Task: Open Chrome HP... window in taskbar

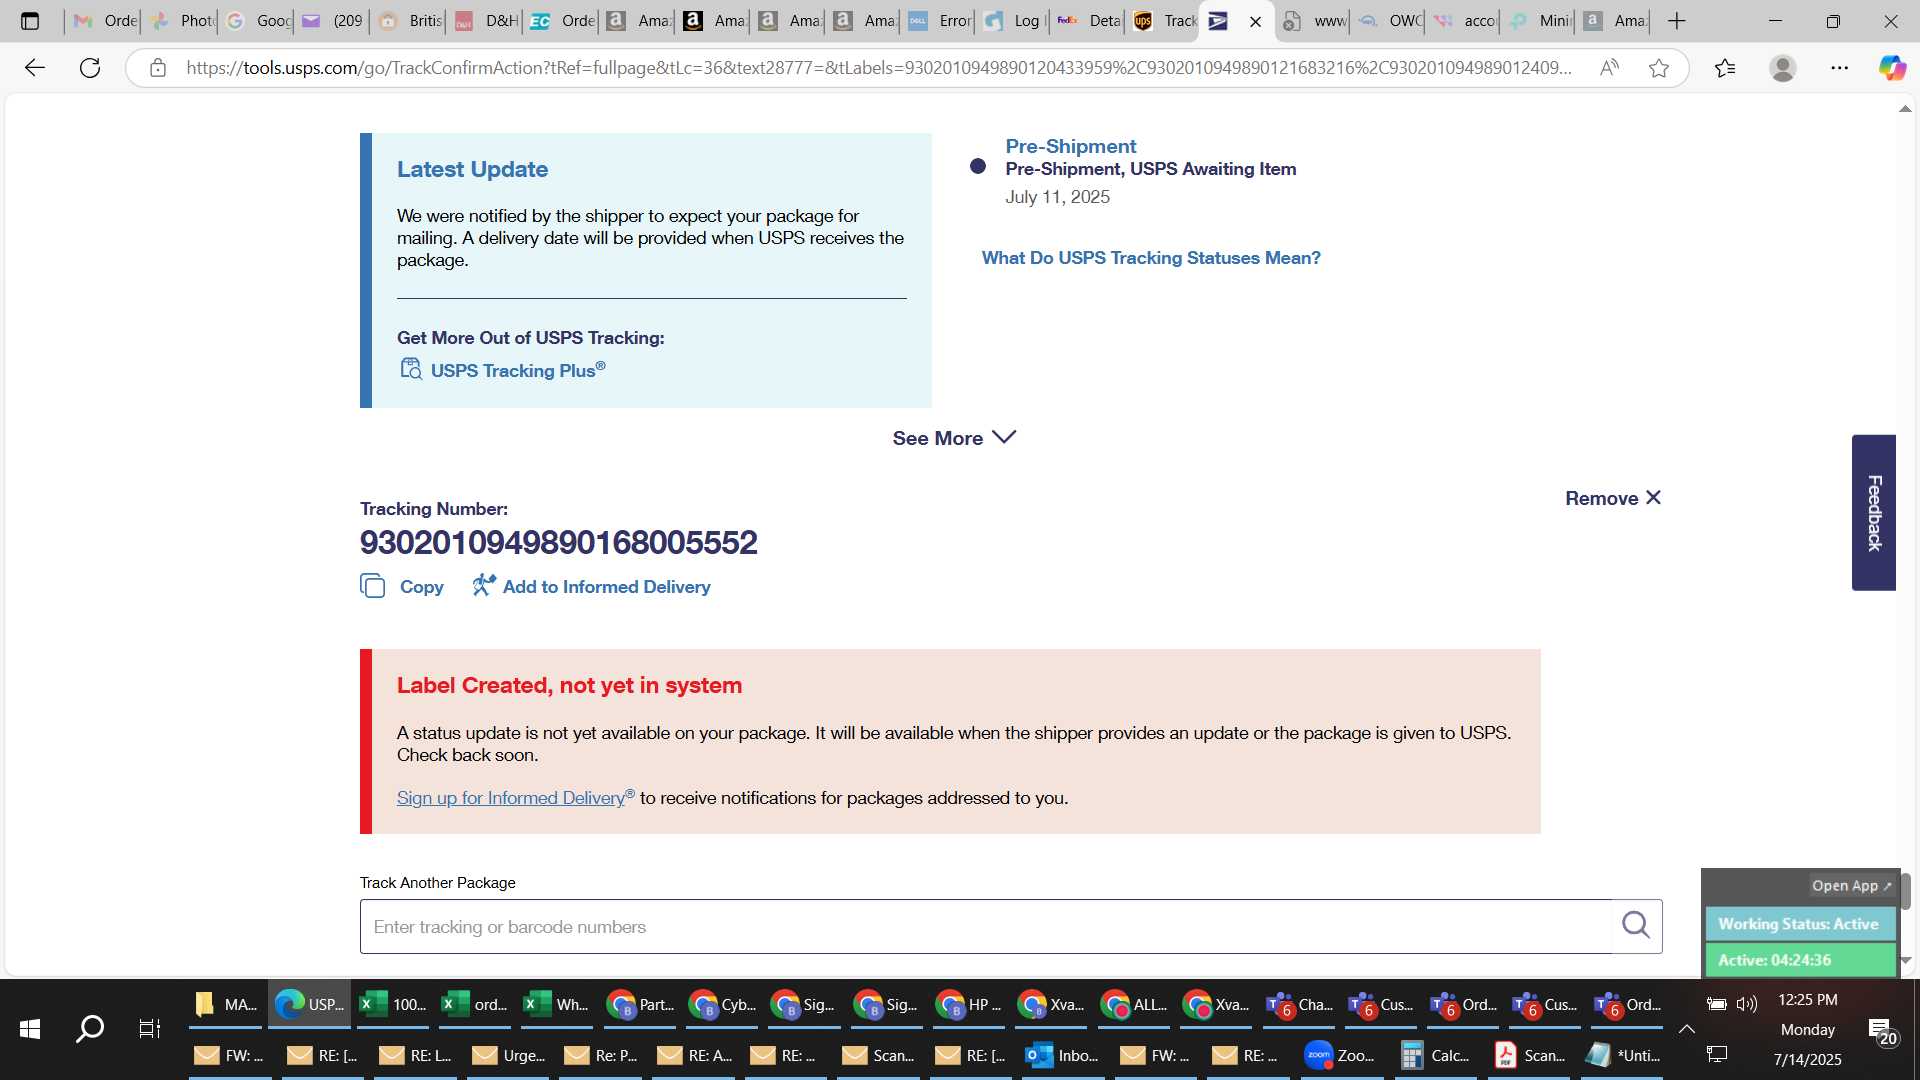Action: point(969,1005)
